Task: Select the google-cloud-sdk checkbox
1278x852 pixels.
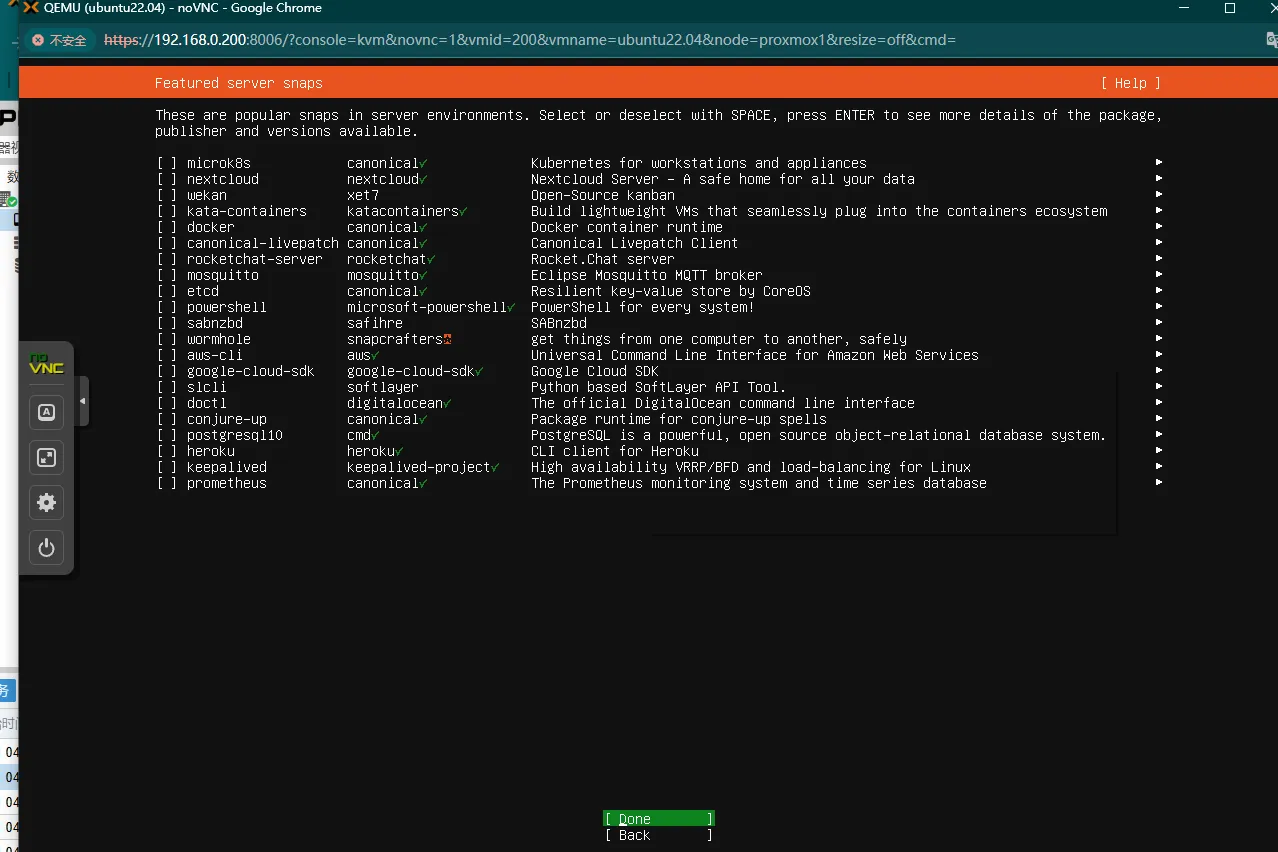Action: (167, 371)
